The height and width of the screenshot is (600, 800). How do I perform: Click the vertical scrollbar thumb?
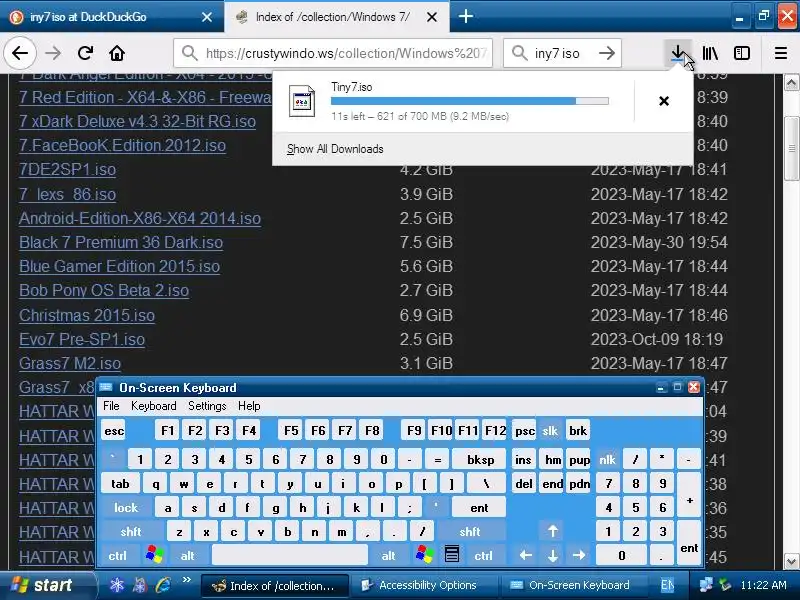791,148
